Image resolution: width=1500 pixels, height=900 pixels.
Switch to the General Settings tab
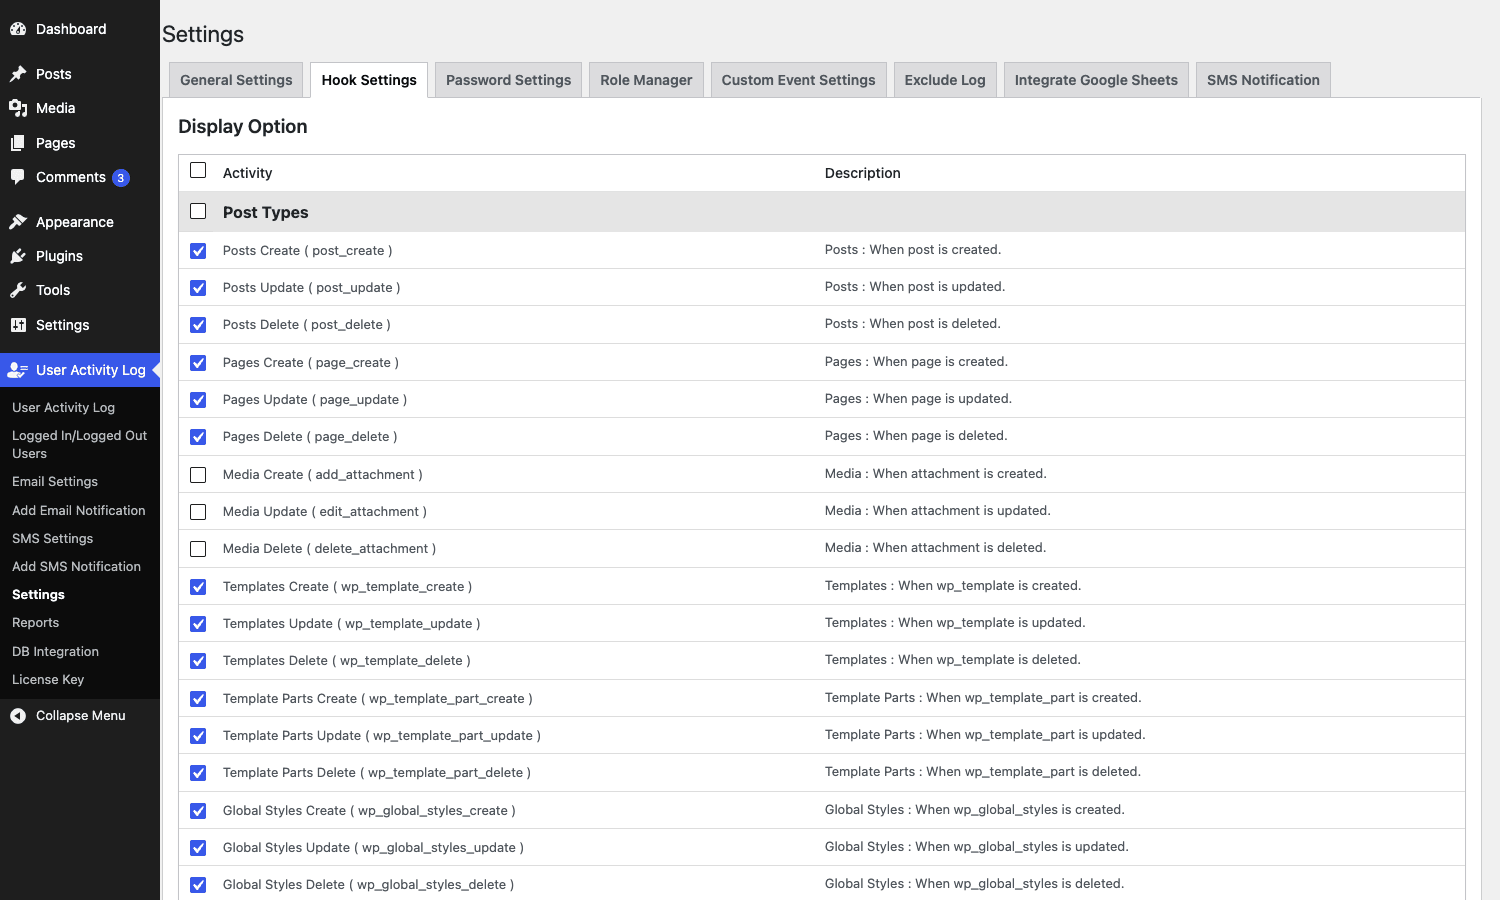(x=236, y=80)
